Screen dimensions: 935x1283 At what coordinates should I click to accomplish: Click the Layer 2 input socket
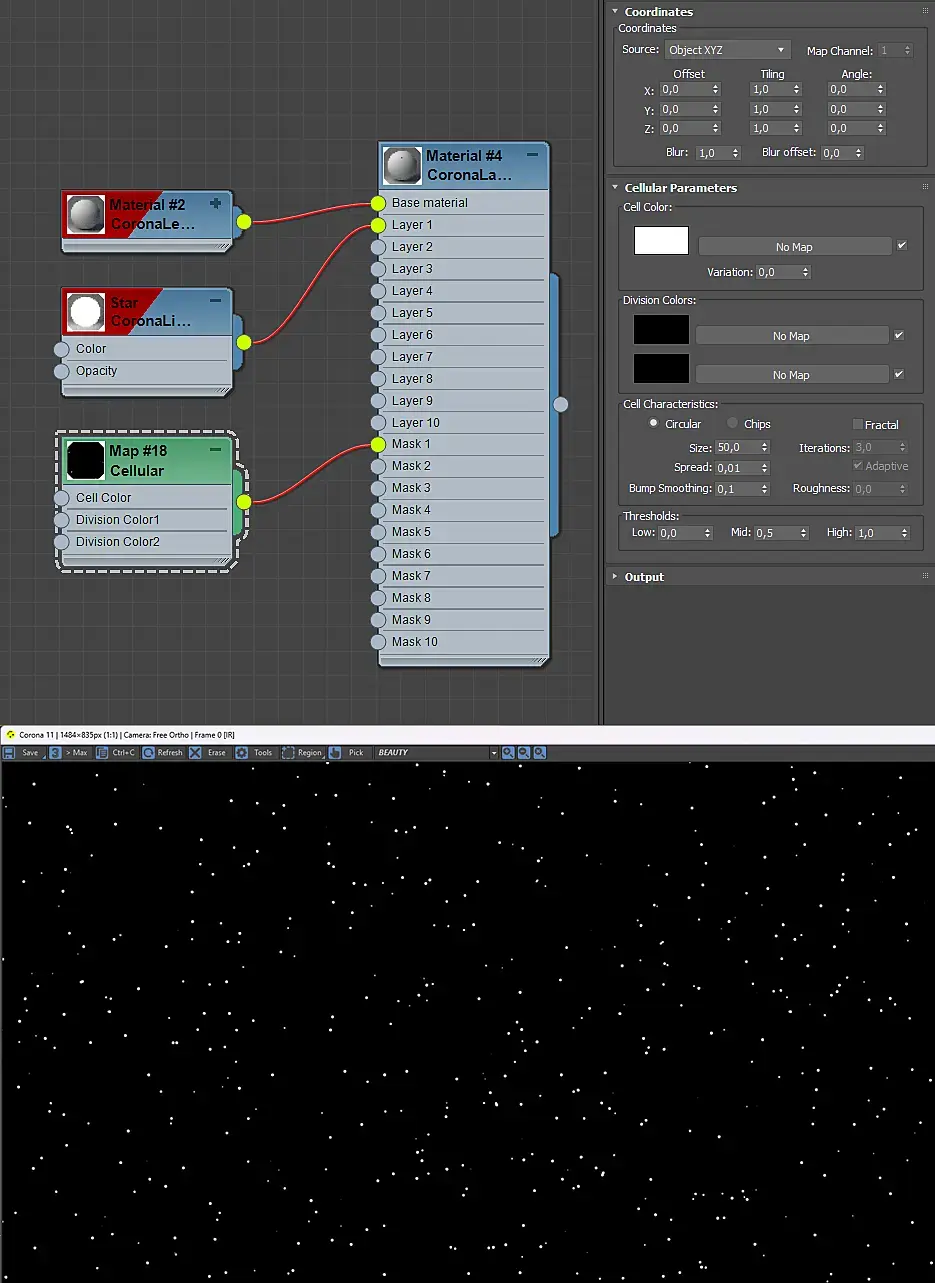(378, 247)
